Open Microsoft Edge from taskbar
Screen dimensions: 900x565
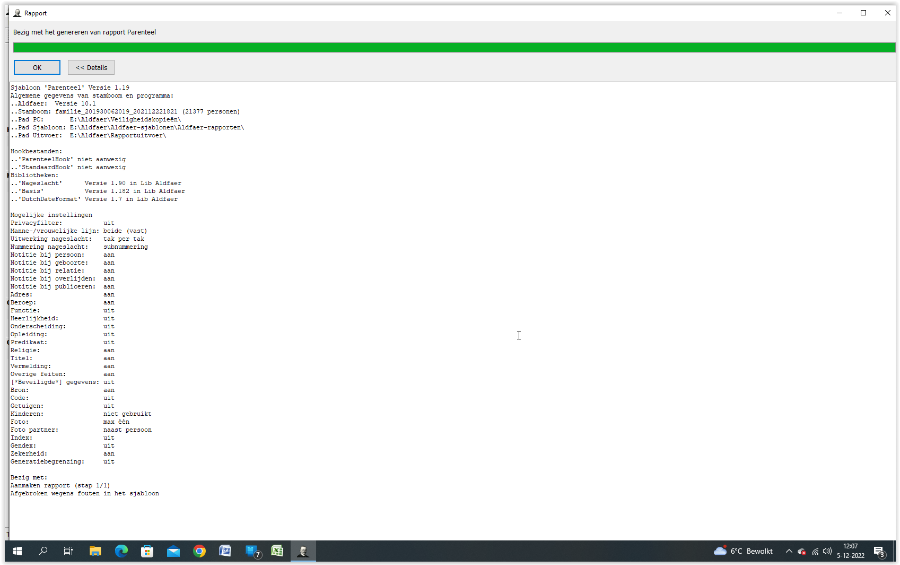pyautogui.click(x=121, y=551)
